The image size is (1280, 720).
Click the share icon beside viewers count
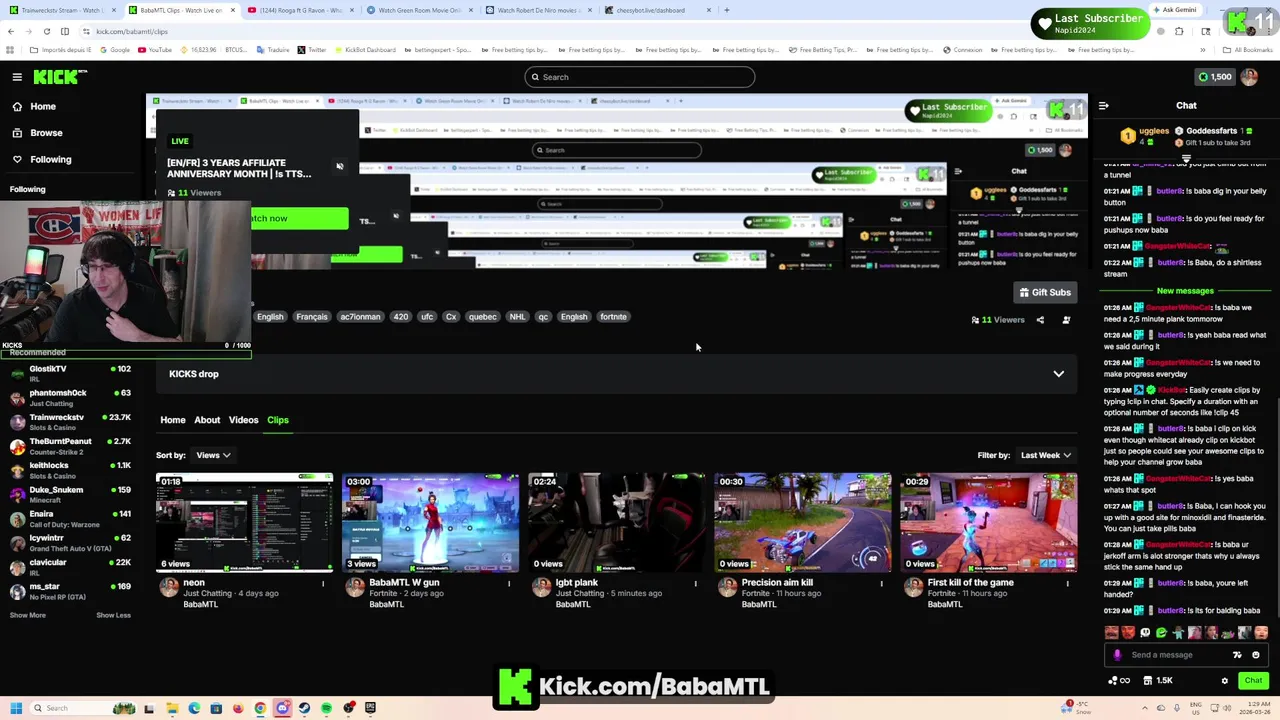pos(1040,320)
